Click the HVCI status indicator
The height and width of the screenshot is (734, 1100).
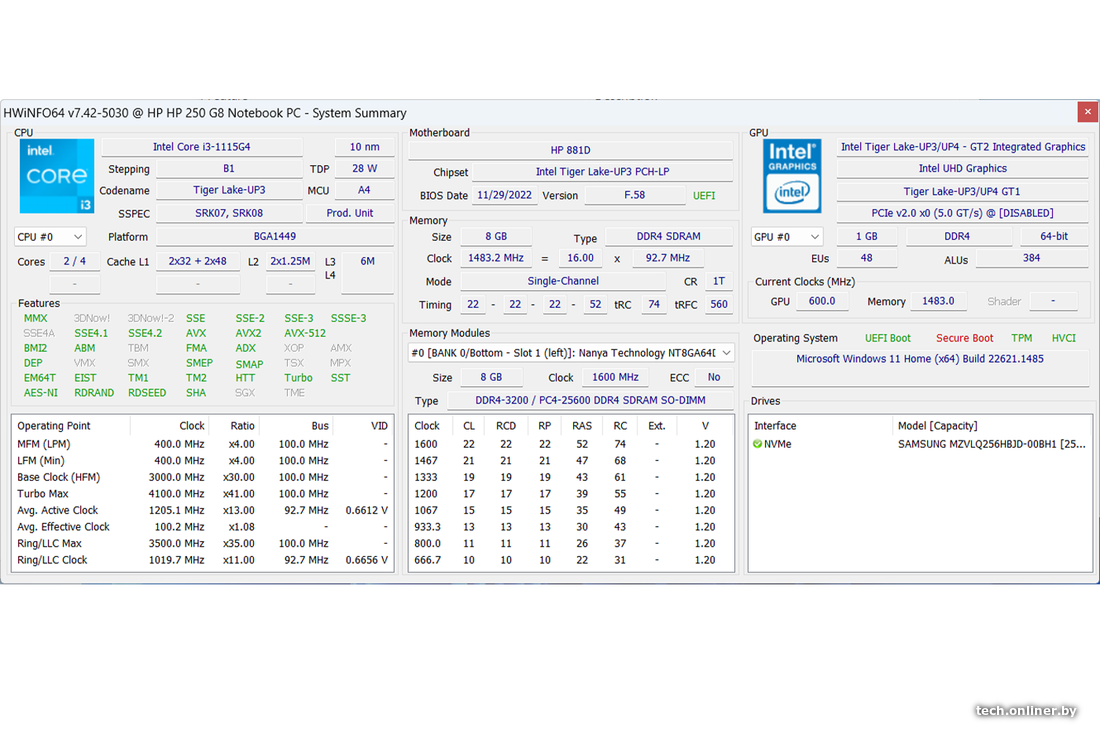[1063, 338]
